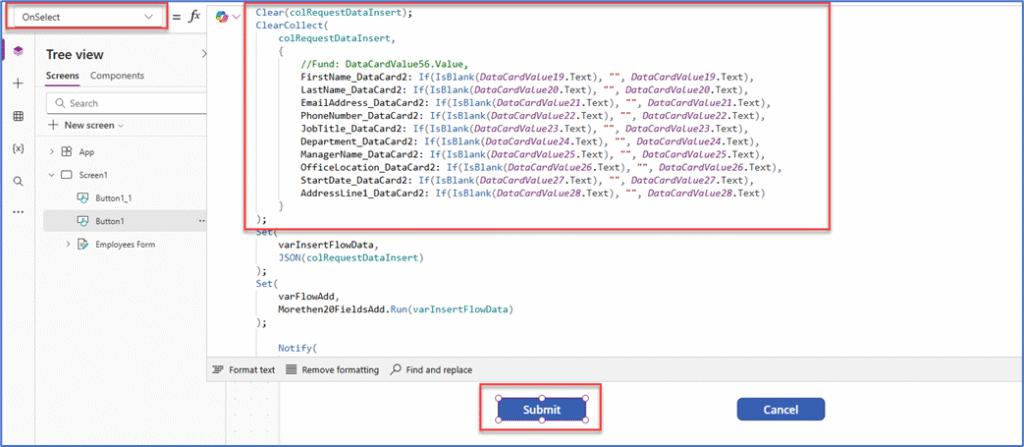
Task: Open Find and replace
Action: click(431, 370)
